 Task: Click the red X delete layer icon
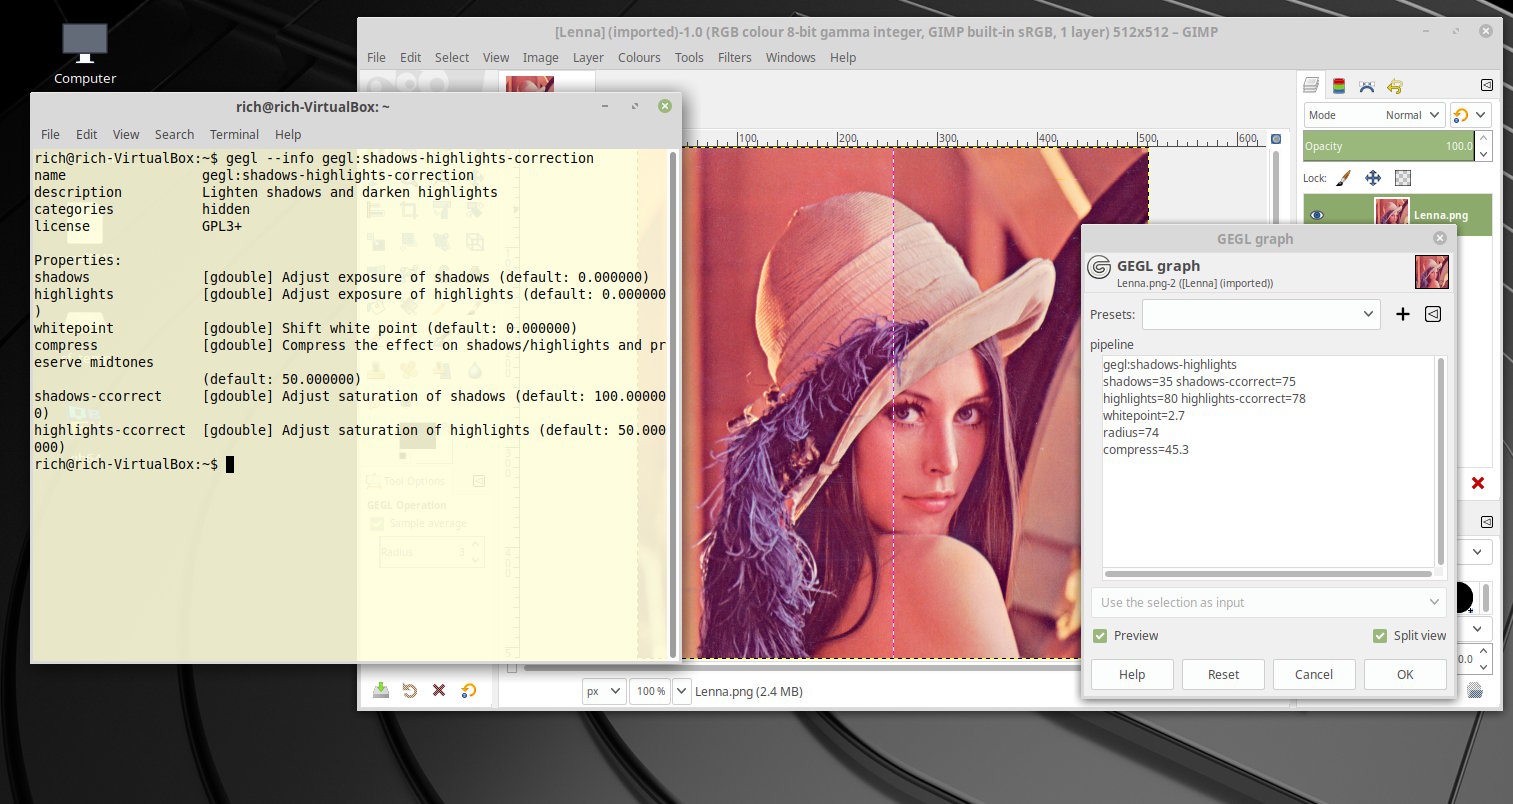pyautogui.click(x=1478, y=483)
